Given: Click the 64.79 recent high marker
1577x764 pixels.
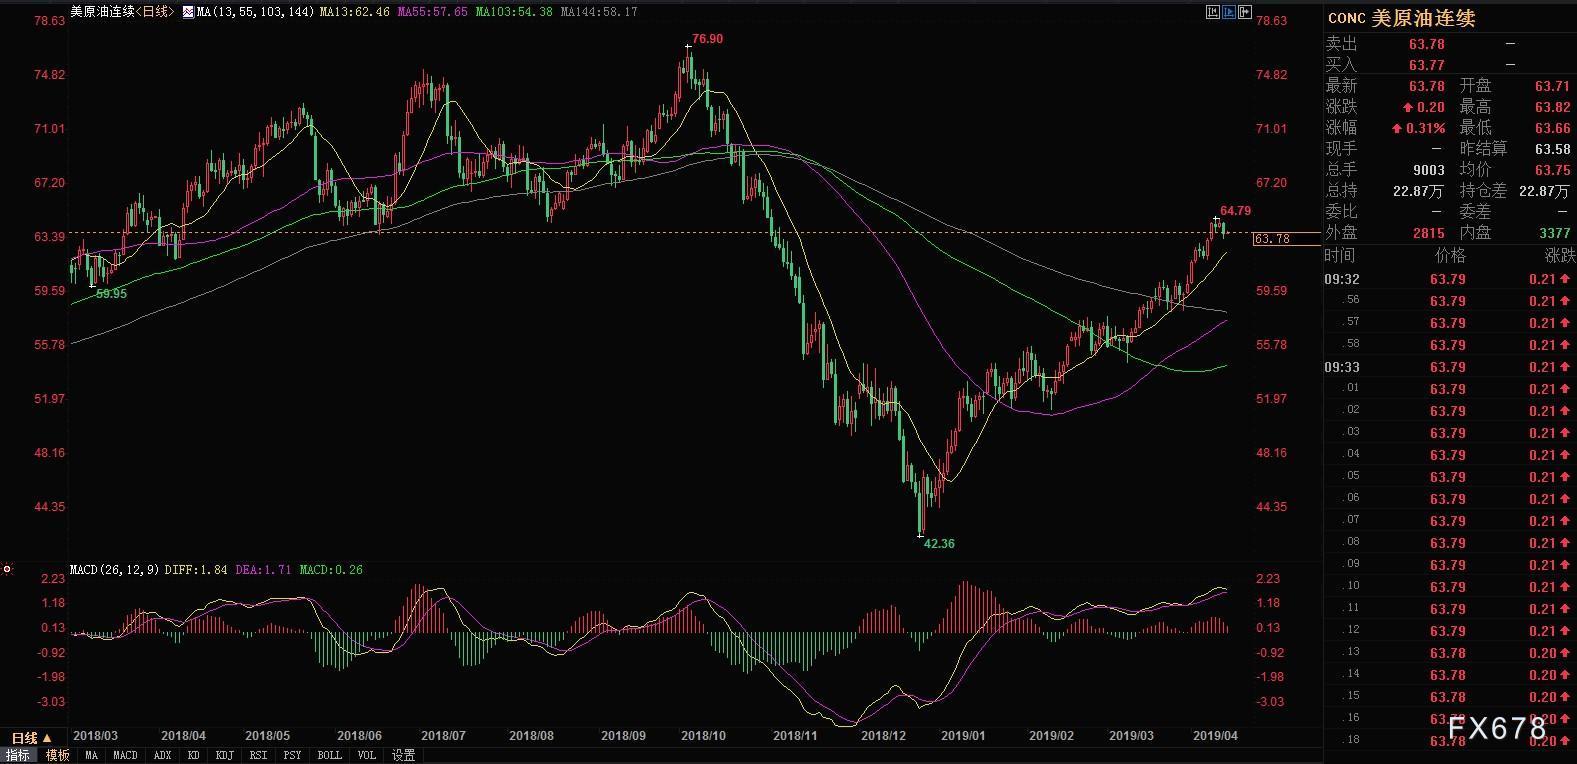Looking at the screenshot, I should point(1235,211).
